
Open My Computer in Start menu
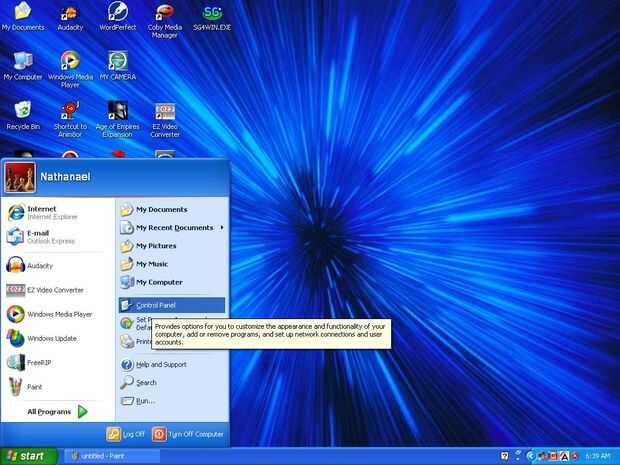(x=172, y=282)
